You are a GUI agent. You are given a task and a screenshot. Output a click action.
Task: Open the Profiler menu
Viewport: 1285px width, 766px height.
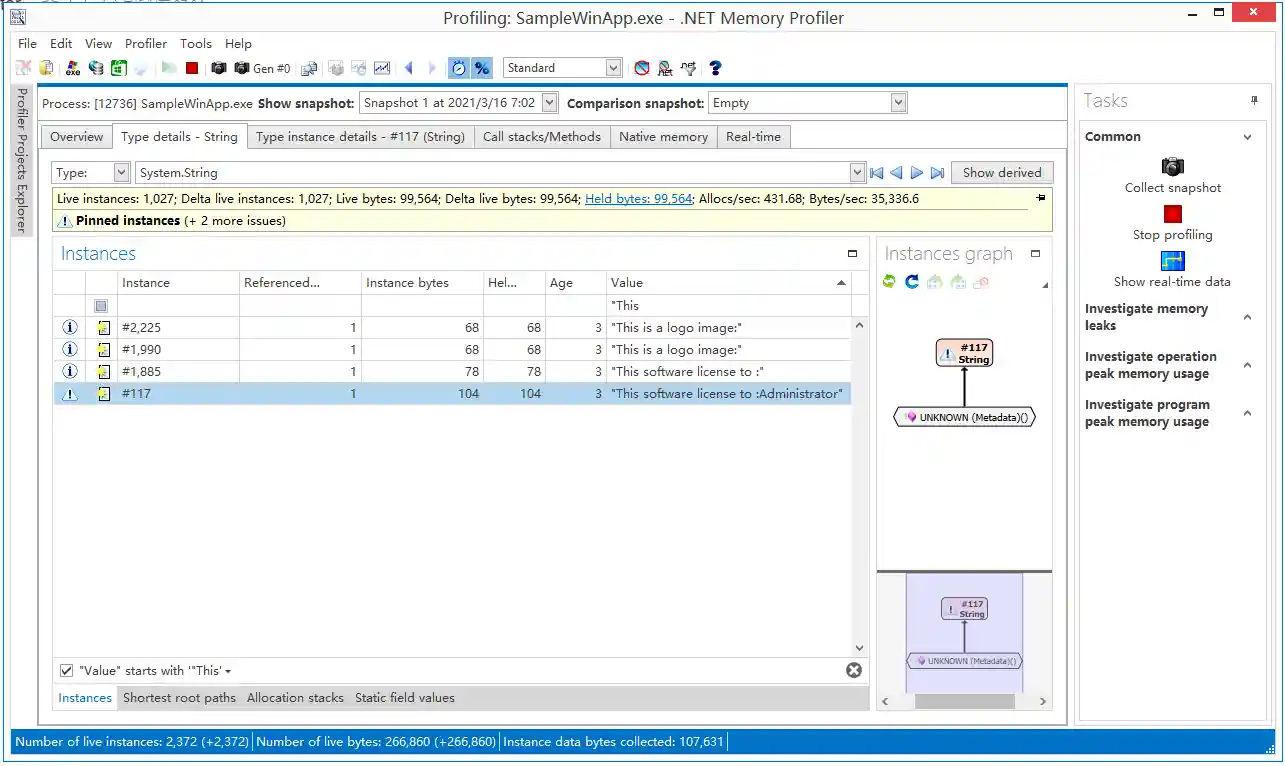tap(146, 44)
